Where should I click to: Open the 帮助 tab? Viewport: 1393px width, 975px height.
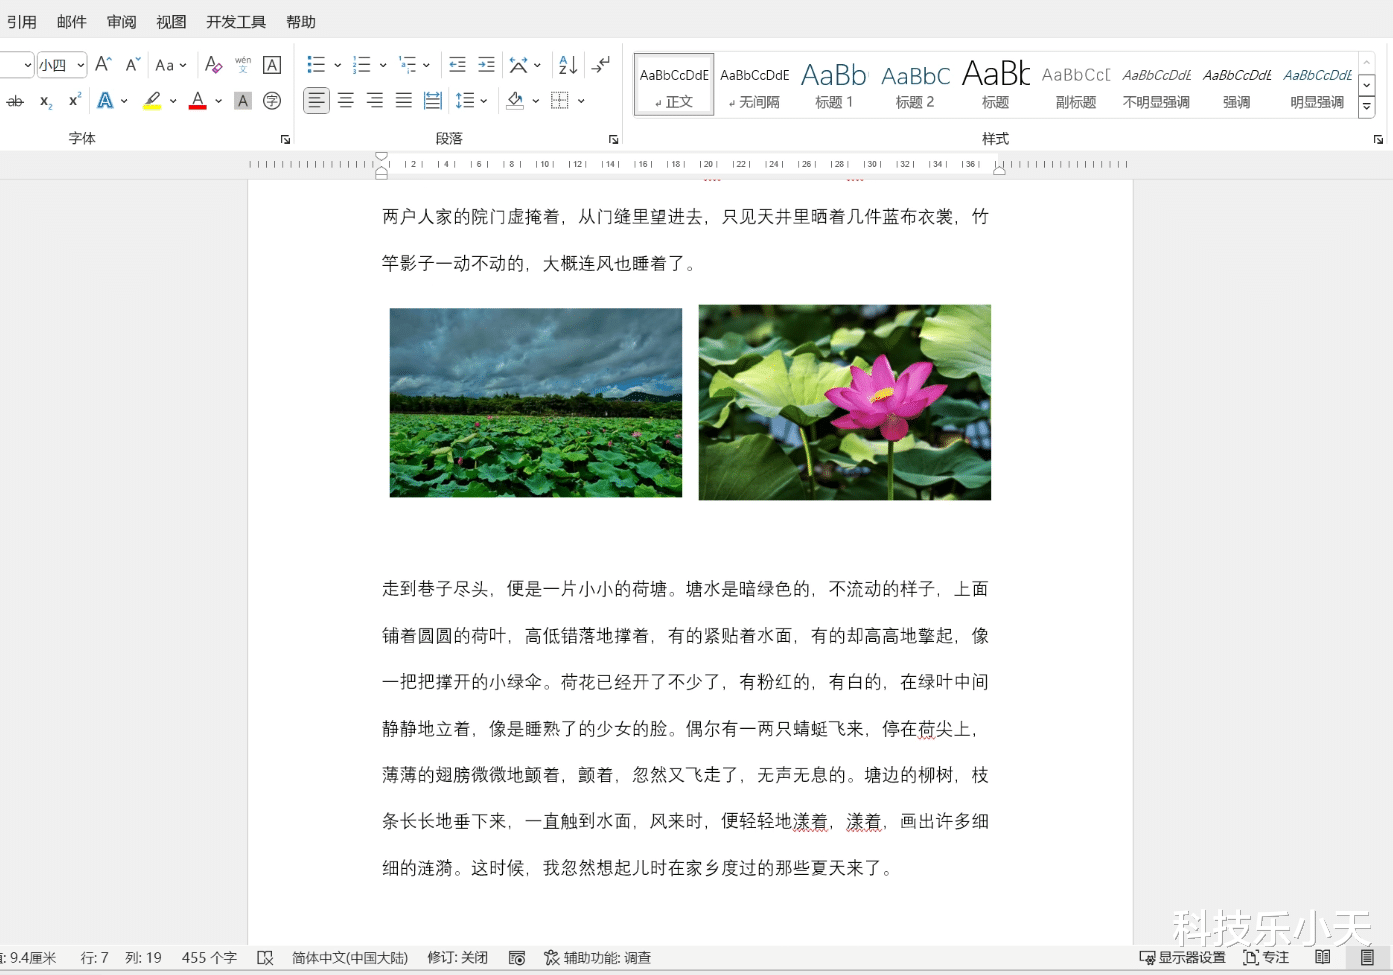coord(301,22)
